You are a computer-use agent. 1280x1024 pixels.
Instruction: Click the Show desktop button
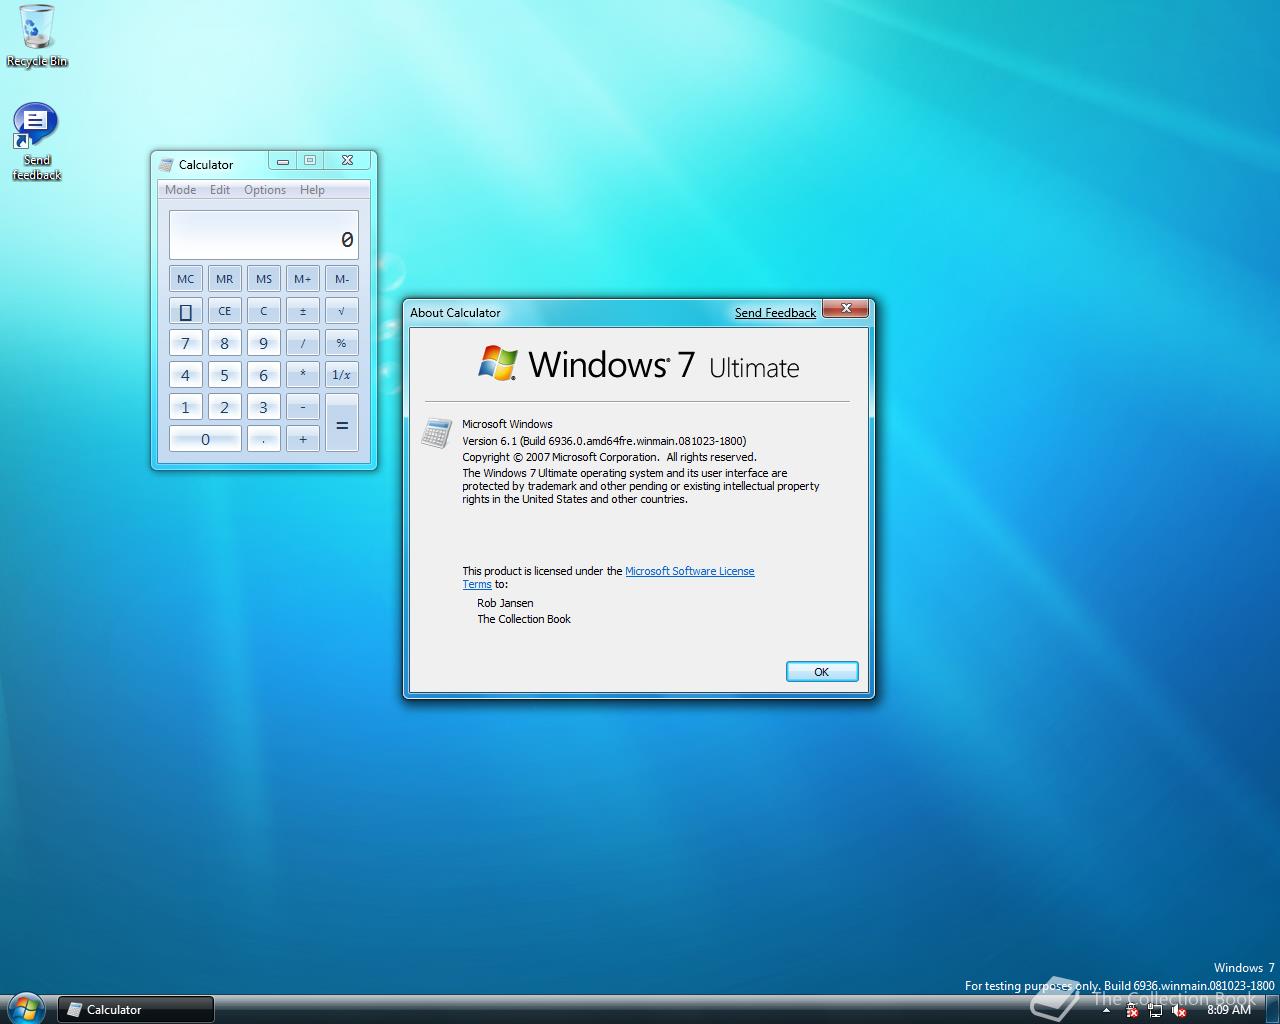pyautogui.click(x=1272, y=1010)
